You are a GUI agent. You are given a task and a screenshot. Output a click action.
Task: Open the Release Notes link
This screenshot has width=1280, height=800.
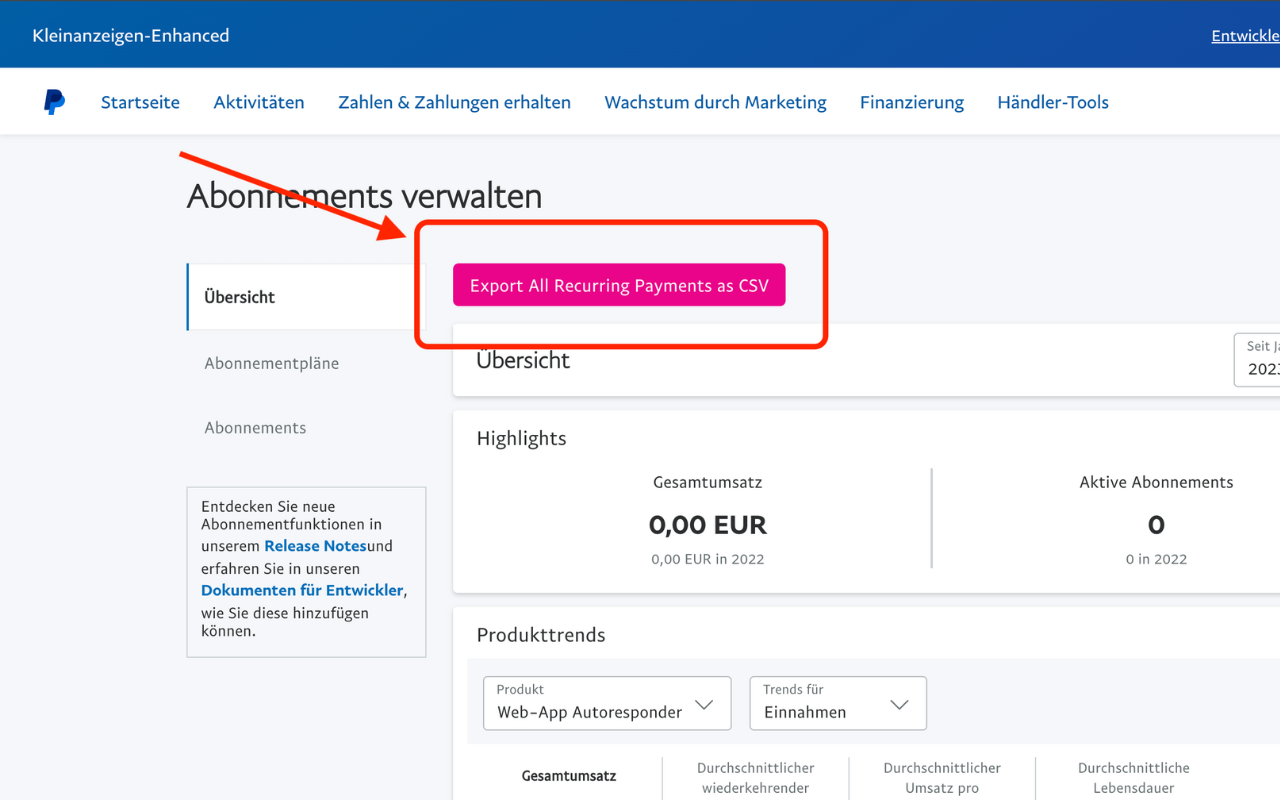314,545
